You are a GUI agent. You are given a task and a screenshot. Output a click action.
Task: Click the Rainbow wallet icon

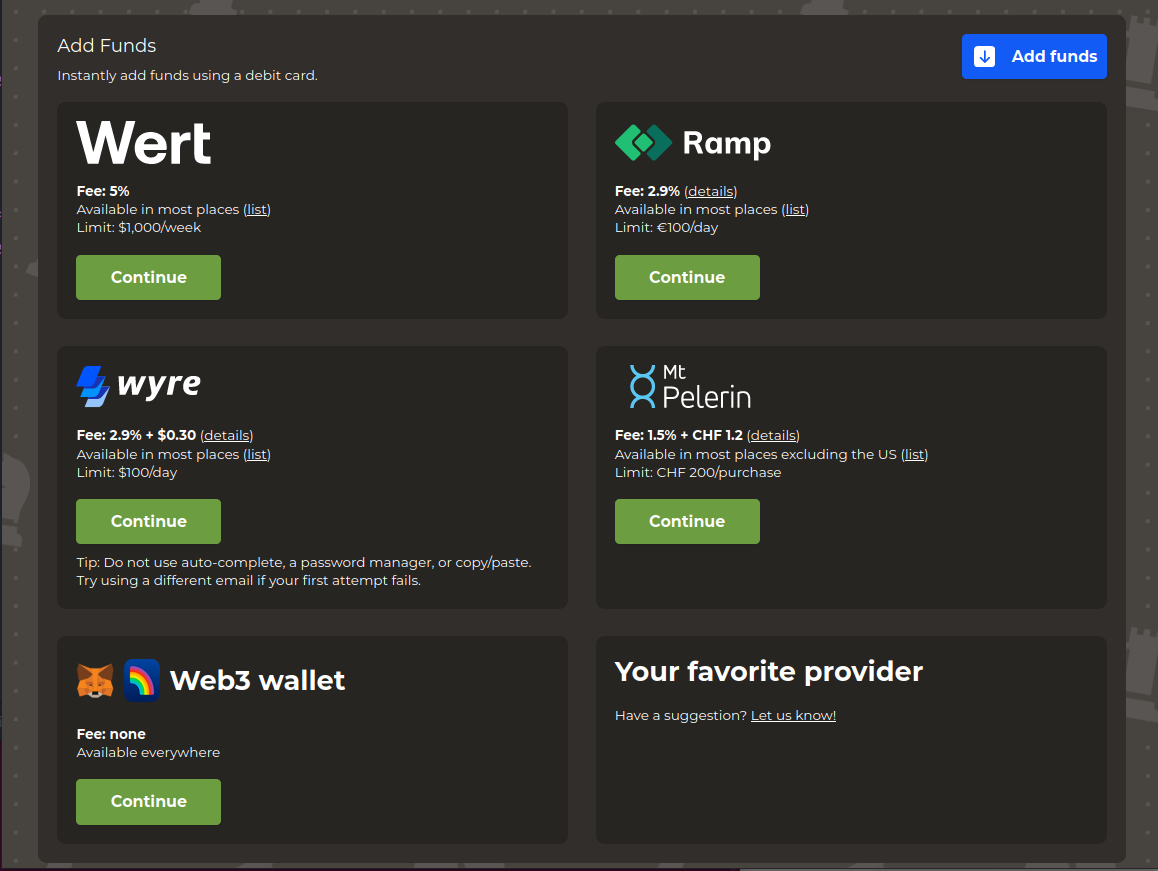(x=142, y=680)
